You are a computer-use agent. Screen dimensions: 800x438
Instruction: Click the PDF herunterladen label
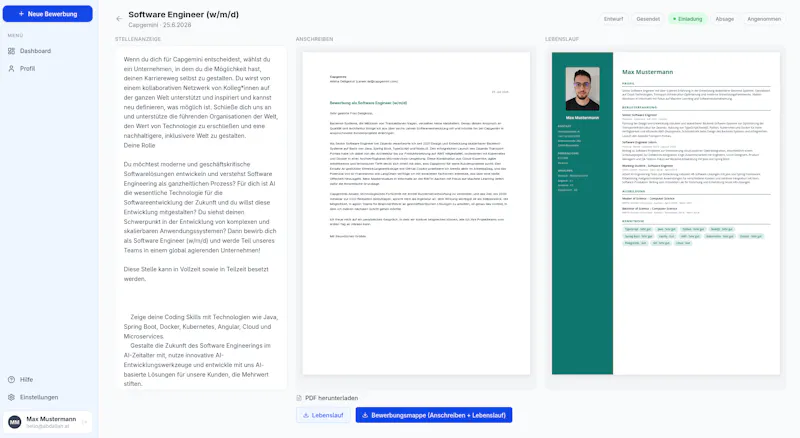pyautogui.click(x=332, y=398)
